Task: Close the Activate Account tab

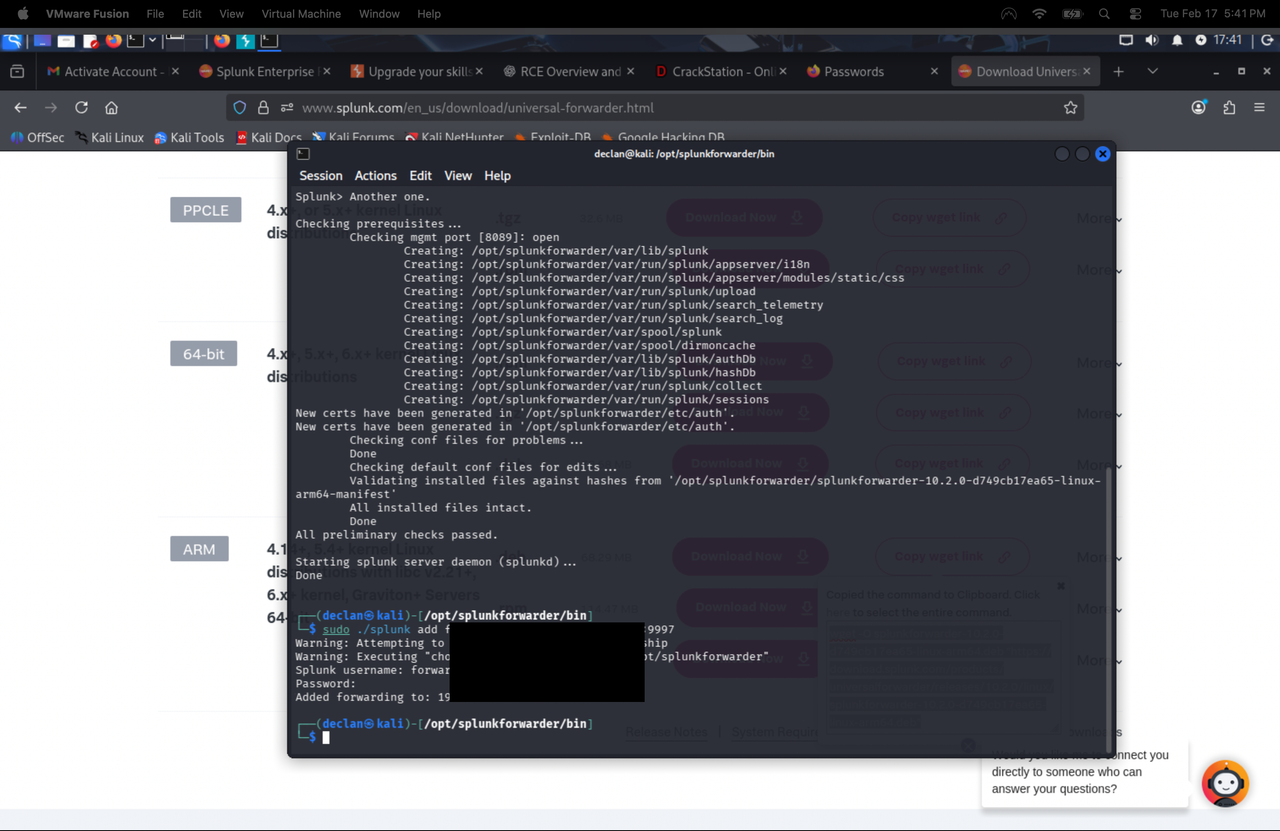Action: [x=175, y=72]
